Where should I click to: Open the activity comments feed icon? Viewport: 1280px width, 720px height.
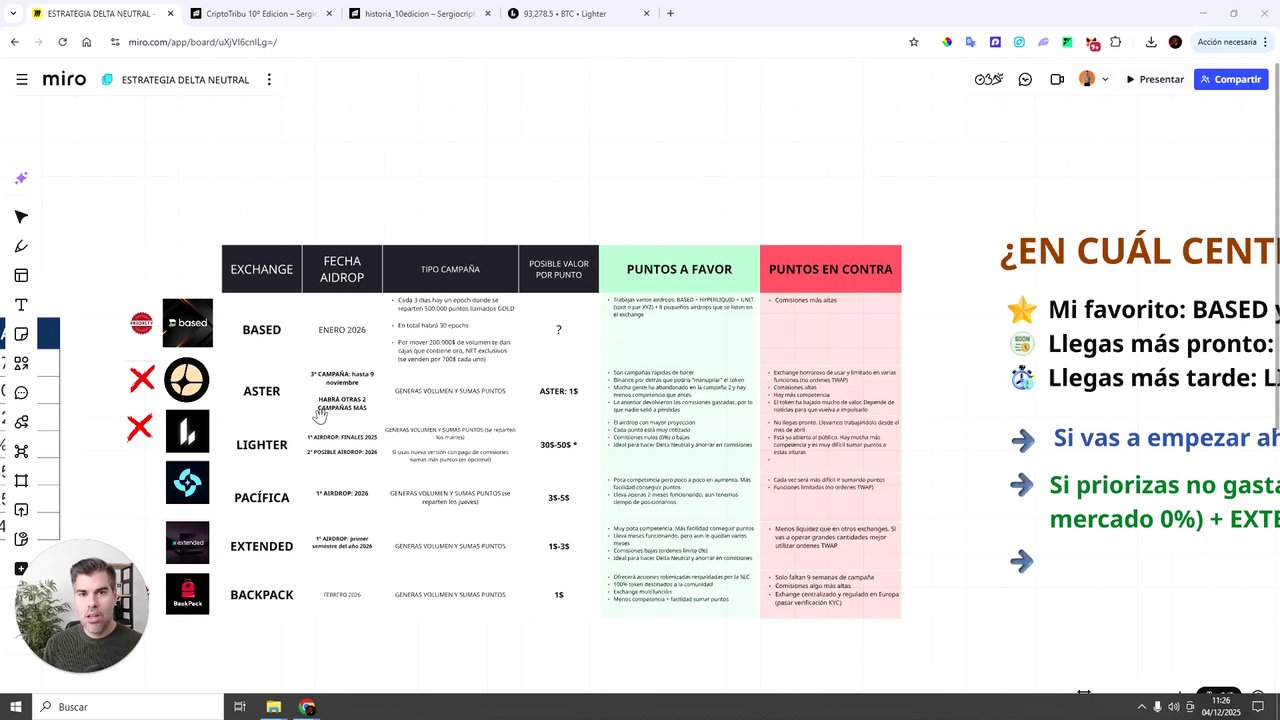point(1025,79)
